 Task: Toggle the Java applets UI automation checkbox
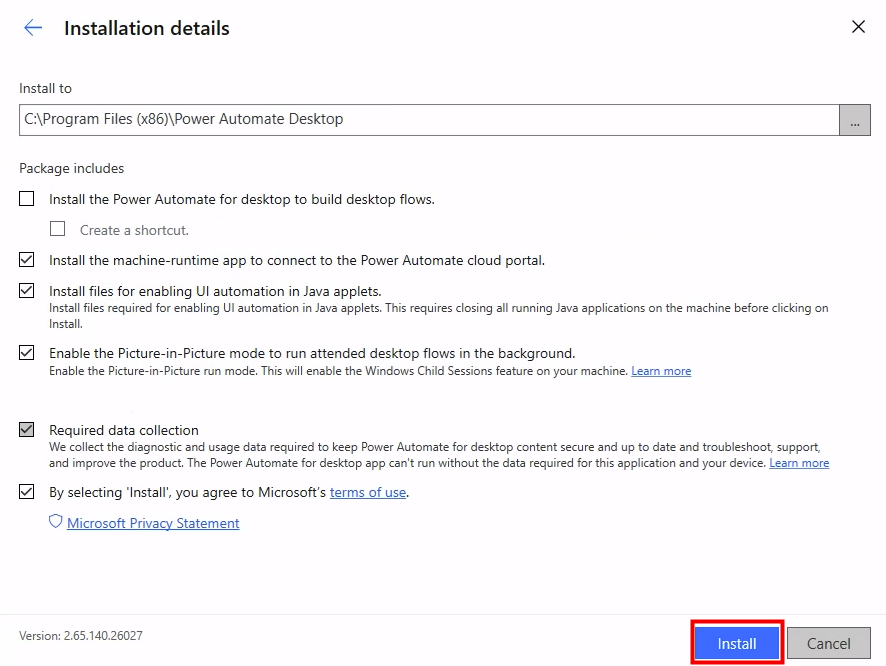click(27, 291)
